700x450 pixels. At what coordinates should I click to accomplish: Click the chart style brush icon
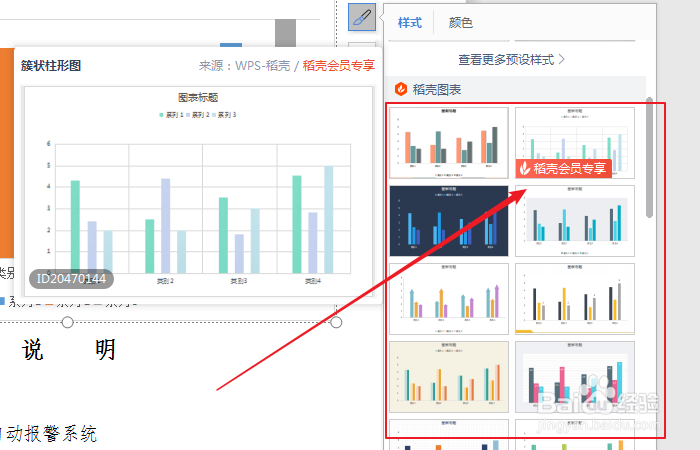tap(362, 17)
